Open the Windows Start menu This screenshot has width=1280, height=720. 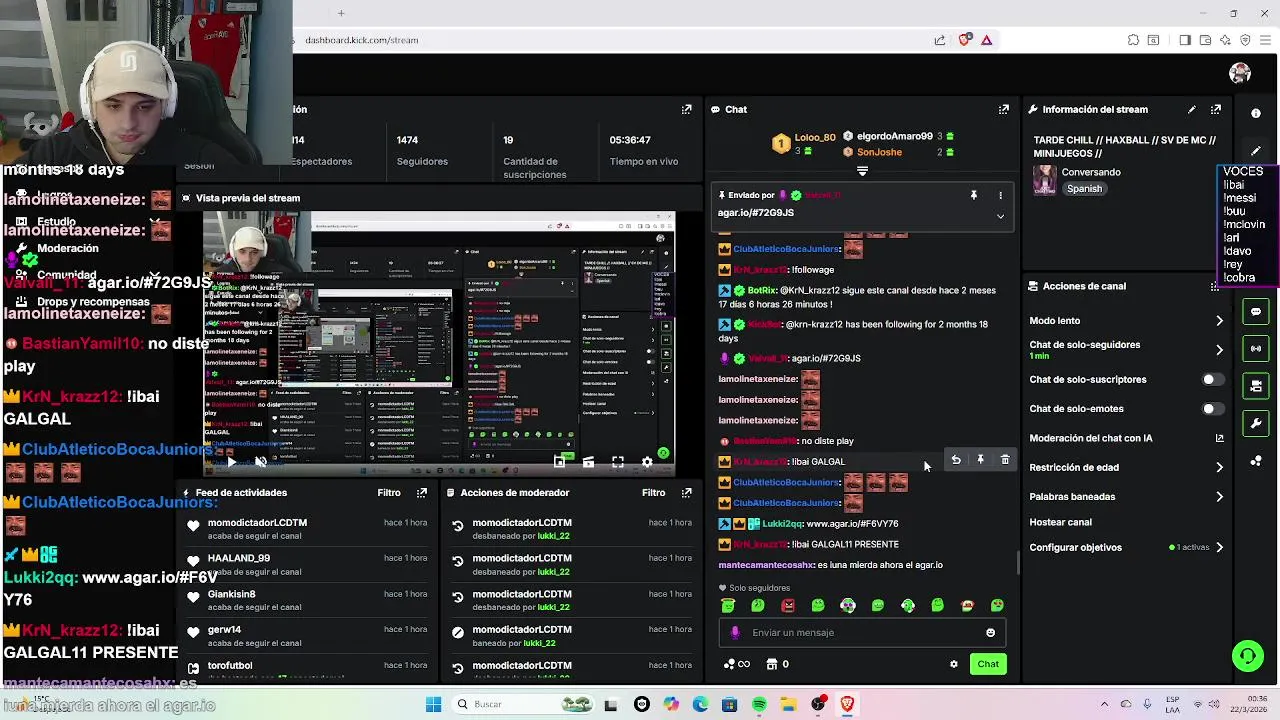coord(433,704)
